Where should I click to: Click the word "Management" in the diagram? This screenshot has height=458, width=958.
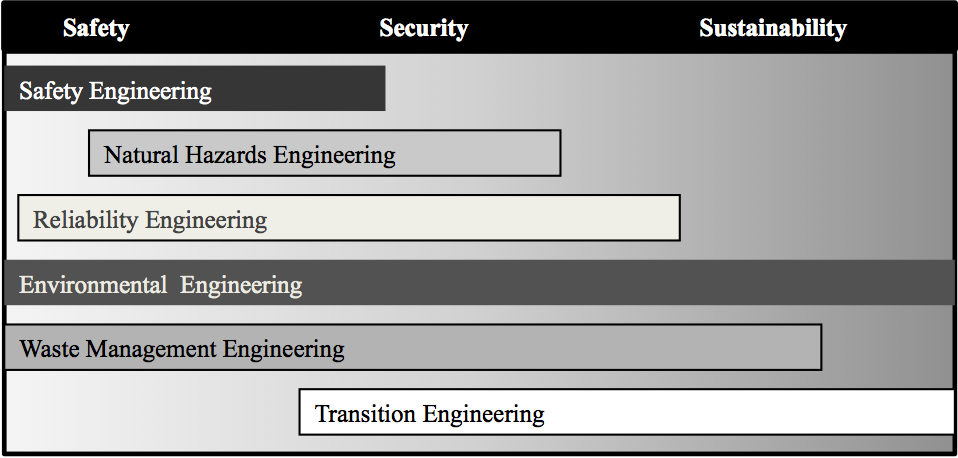(151, 350)
